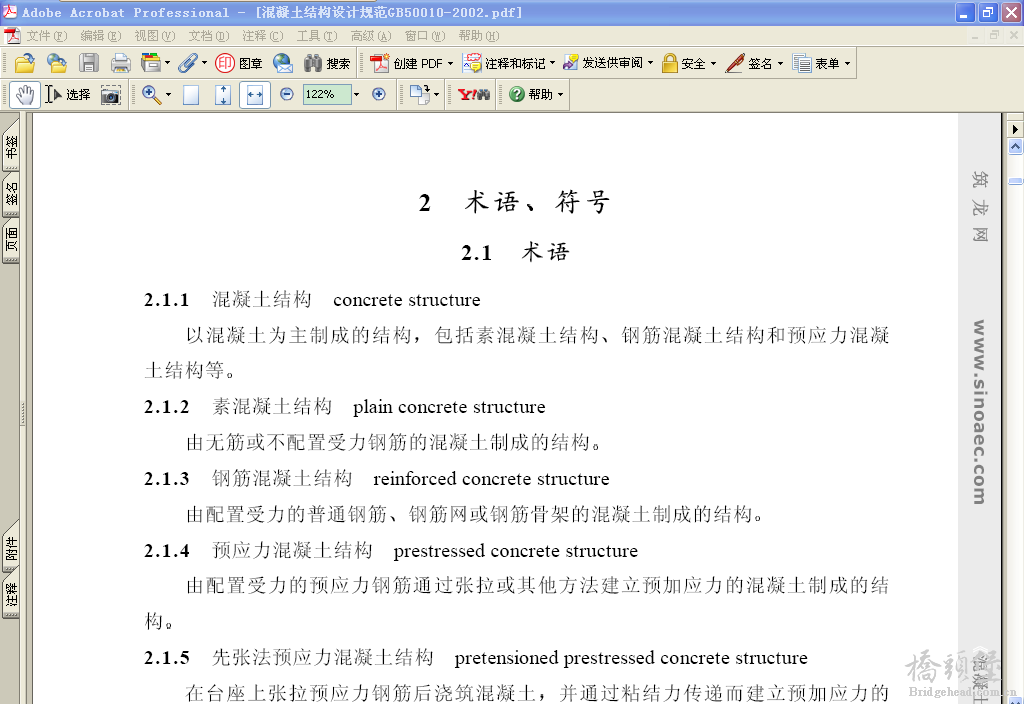
Task: Click the open web page icon
Action: click(x=57, y=63)
